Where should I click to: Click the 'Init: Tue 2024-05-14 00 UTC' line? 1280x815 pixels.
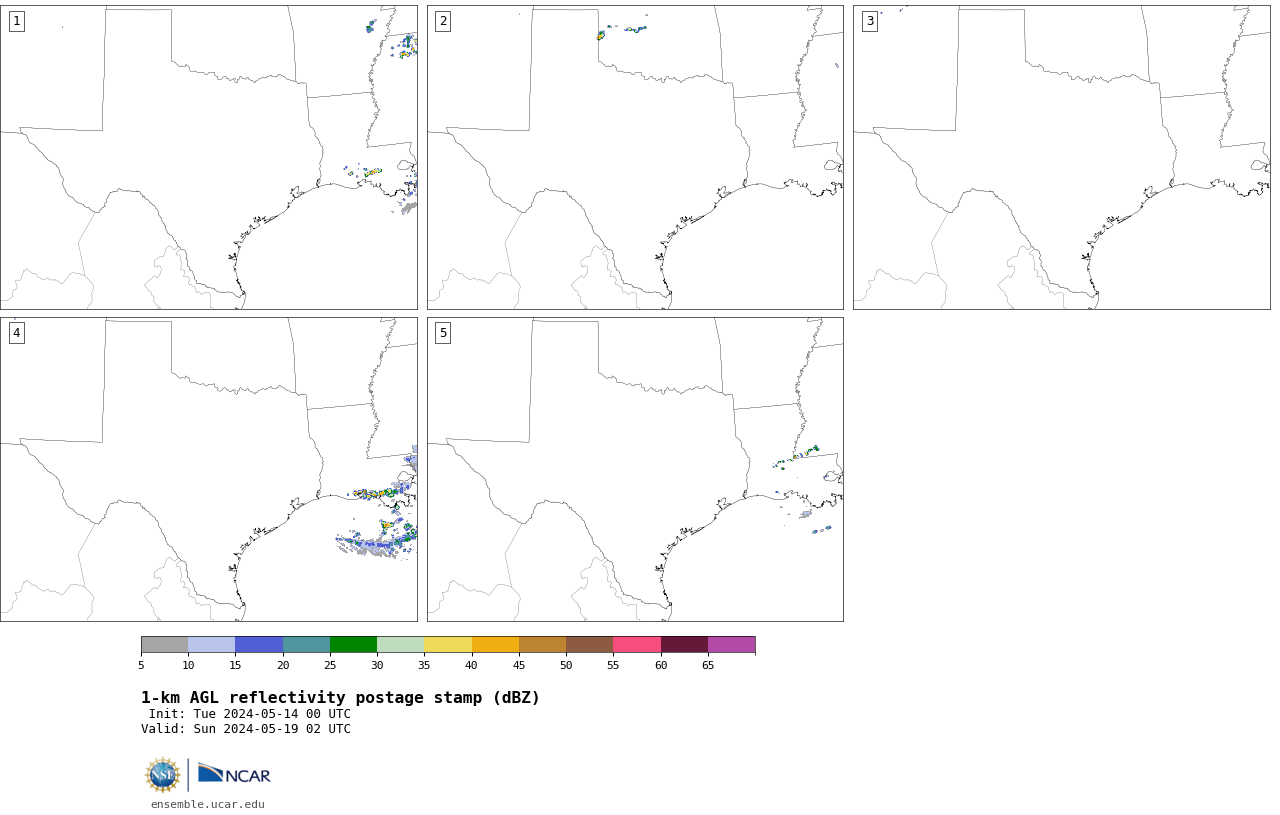click(250, 714)
